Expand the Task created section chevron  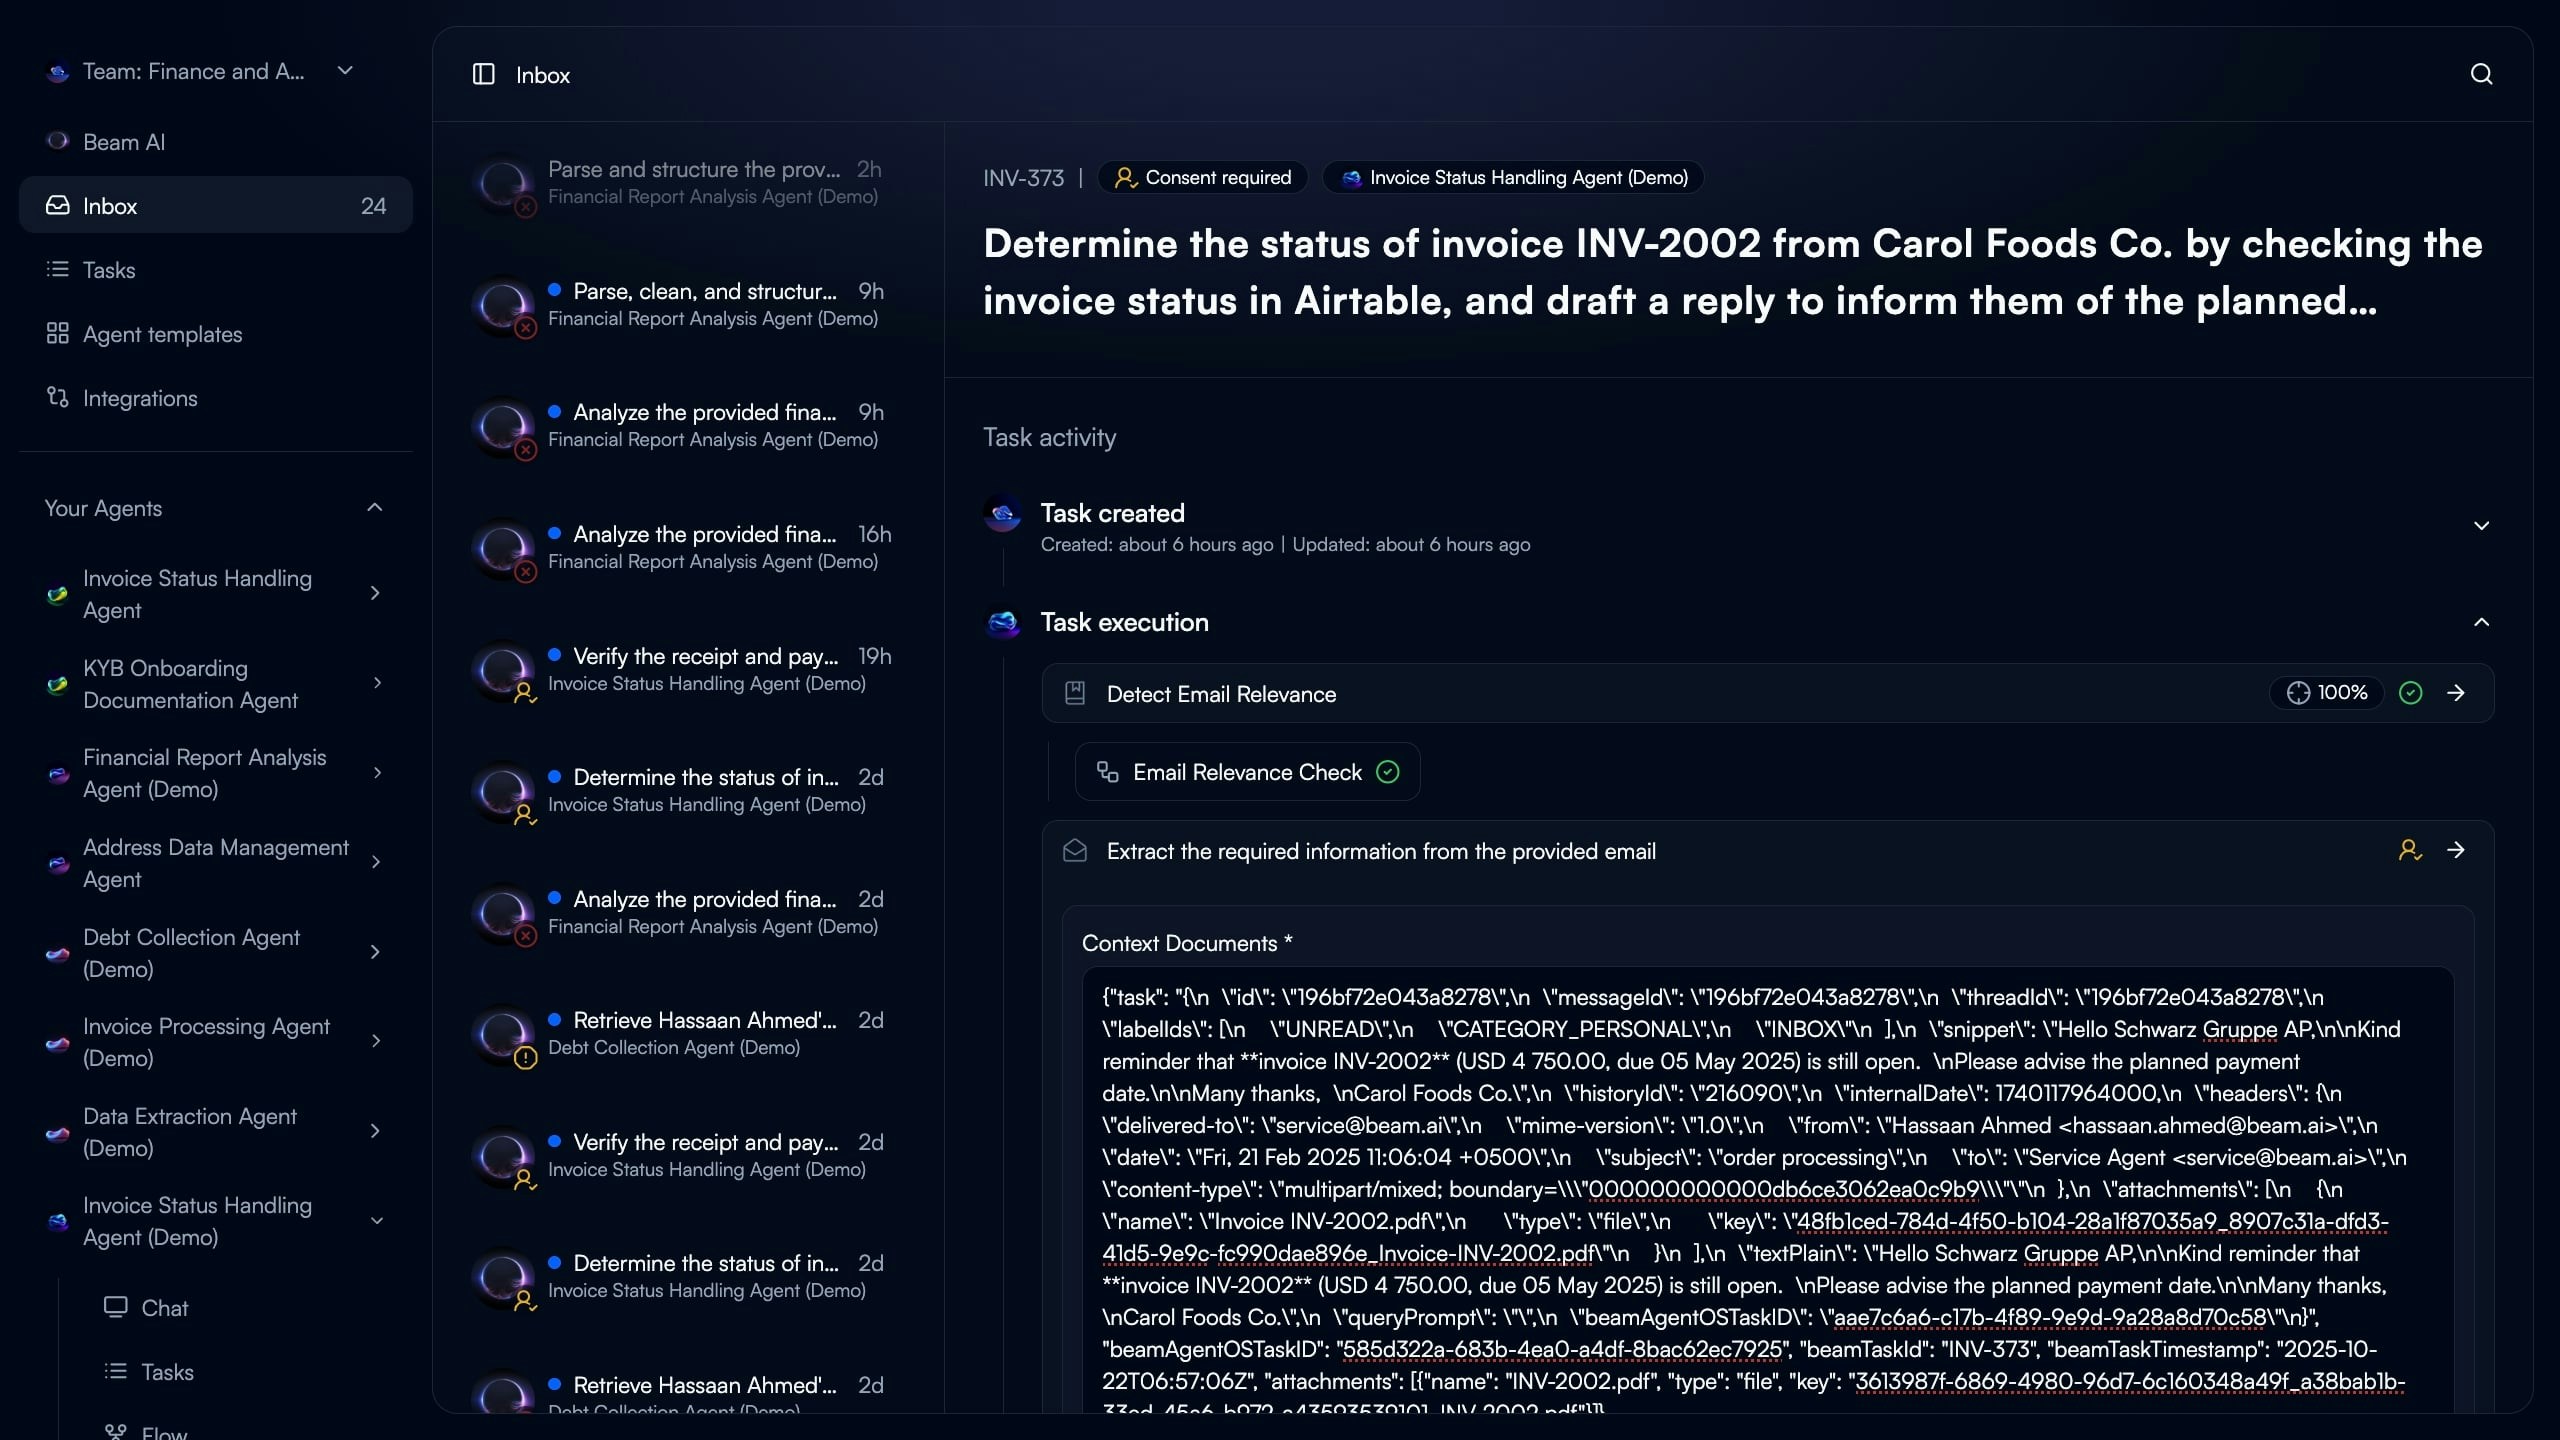click(x=2481, y=526)
